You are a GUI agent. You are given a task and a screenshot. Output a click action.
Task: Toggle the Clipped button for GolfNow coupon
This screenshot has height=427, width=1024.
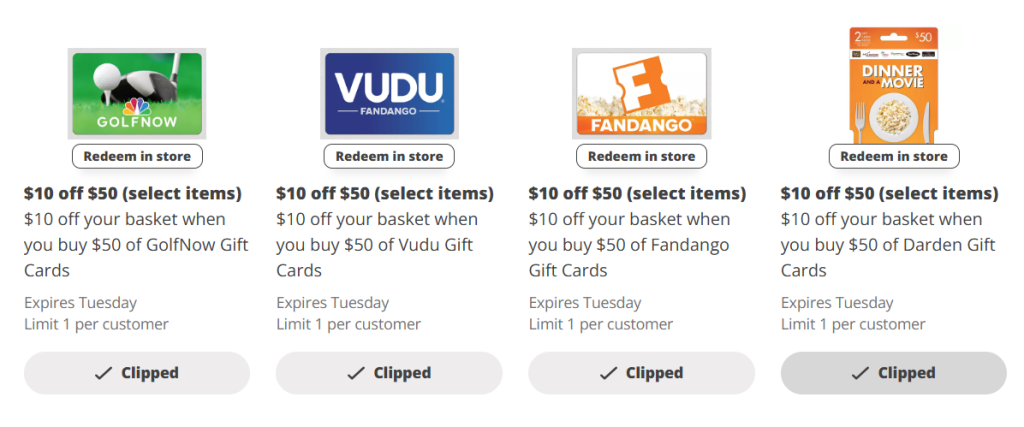pos(137,373)
